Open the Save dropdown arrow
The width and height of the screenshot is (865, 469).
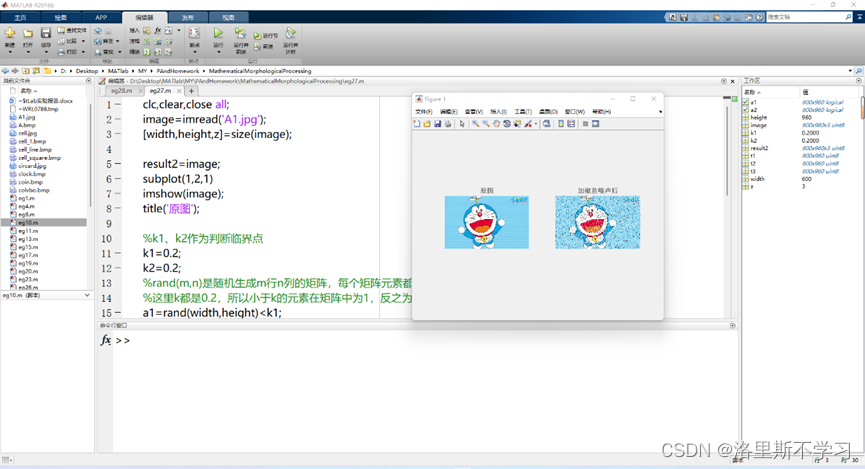46,52
